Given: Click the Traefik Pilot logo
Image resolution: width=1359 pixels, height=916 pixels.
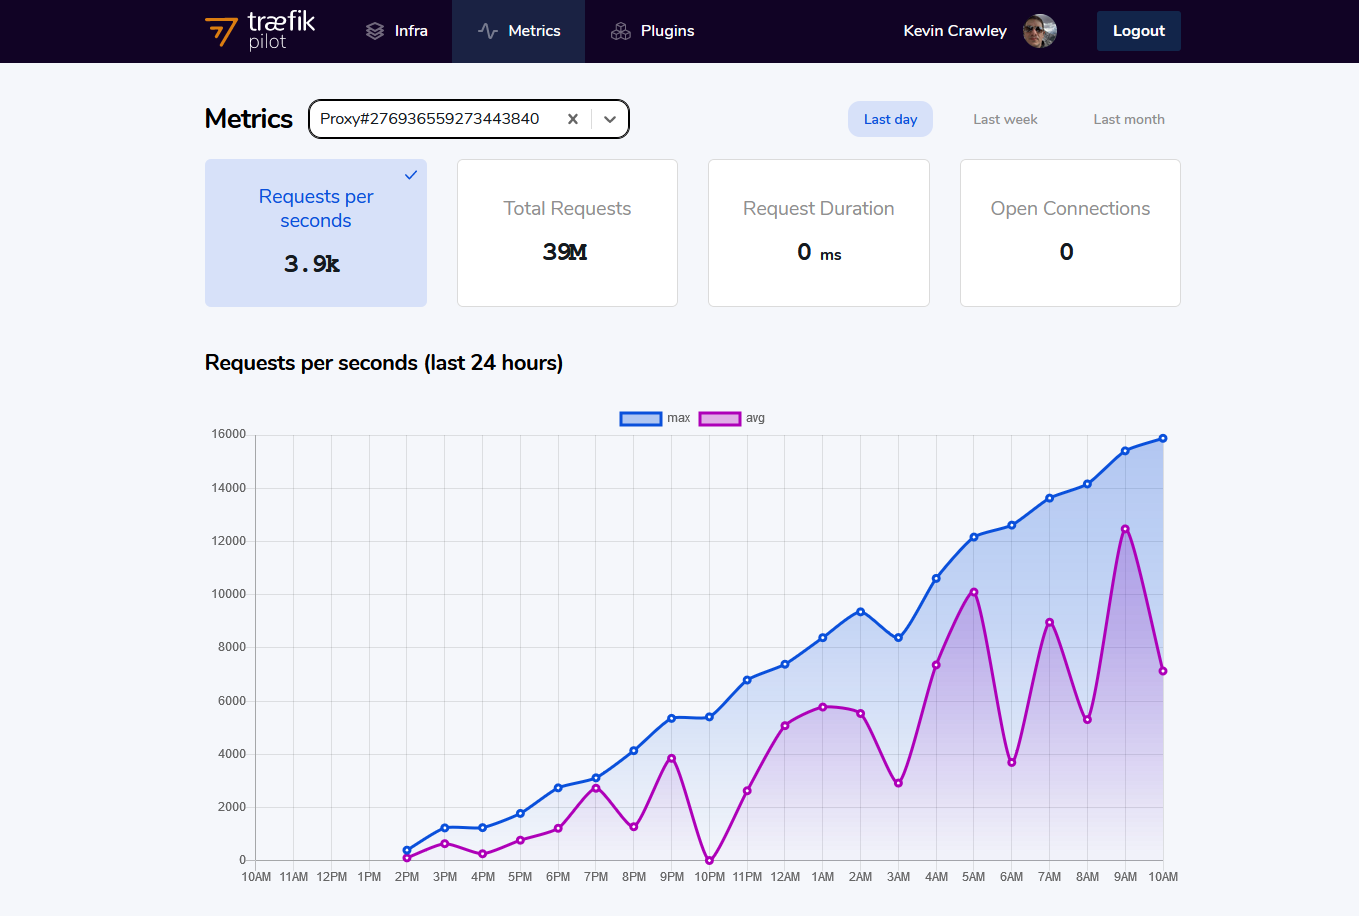Looking at the screenshot, I should click(x=260, y=30).
